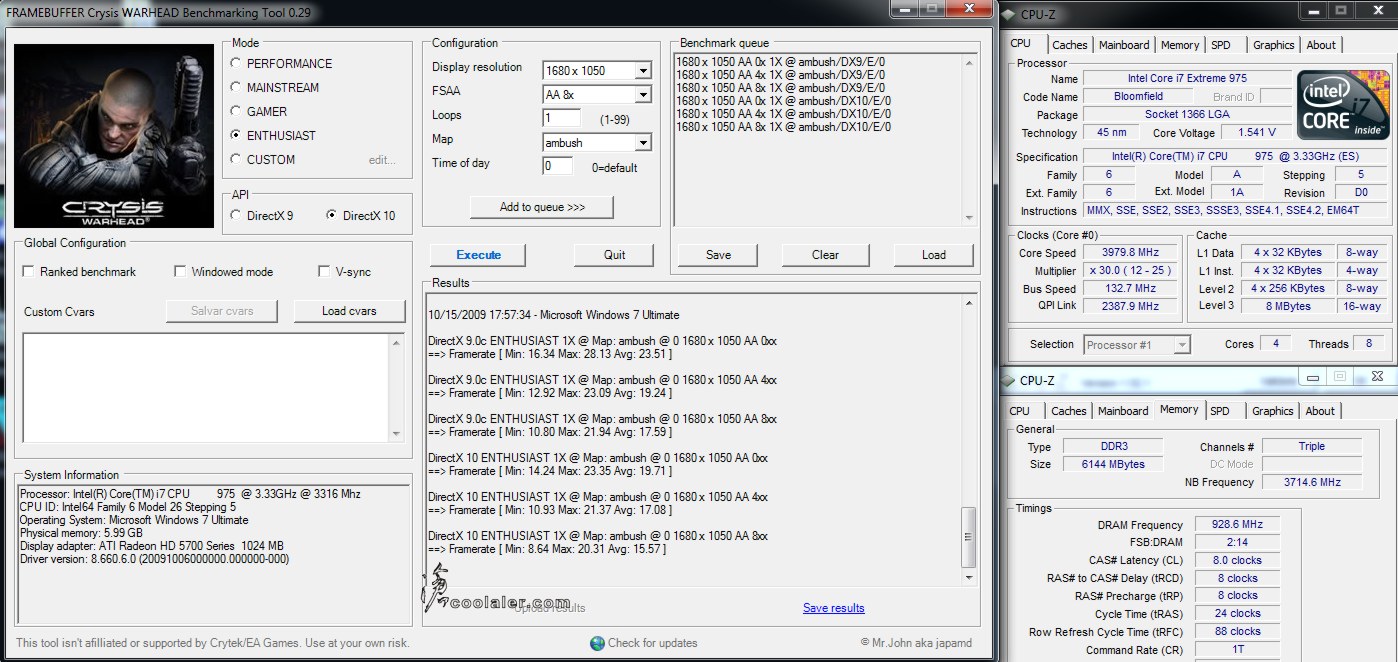Screen dimensions: 1398x662
Task: Click result line Avg: 23.51
Action: pos(549,354)
